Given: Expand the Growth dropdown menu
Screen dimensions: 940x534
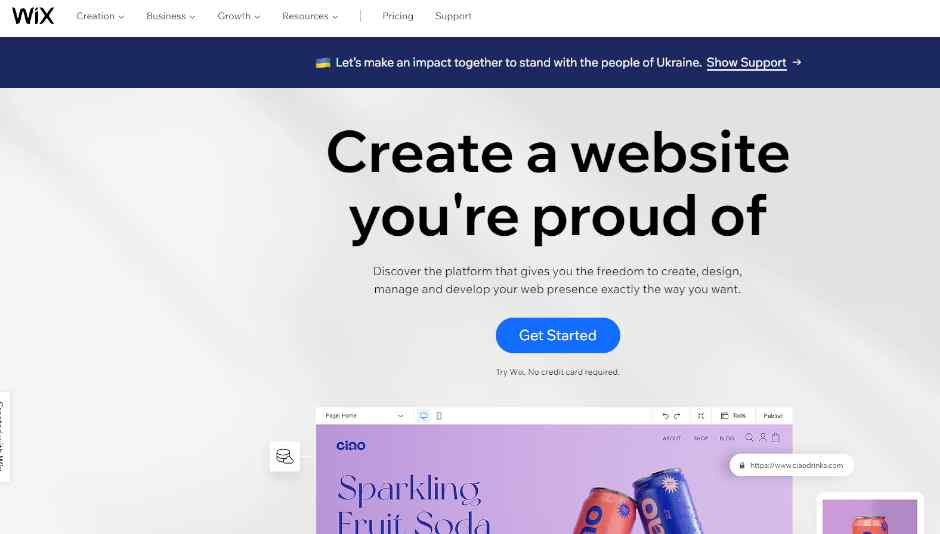Looking at the screenshot, I should pos(239,16).
